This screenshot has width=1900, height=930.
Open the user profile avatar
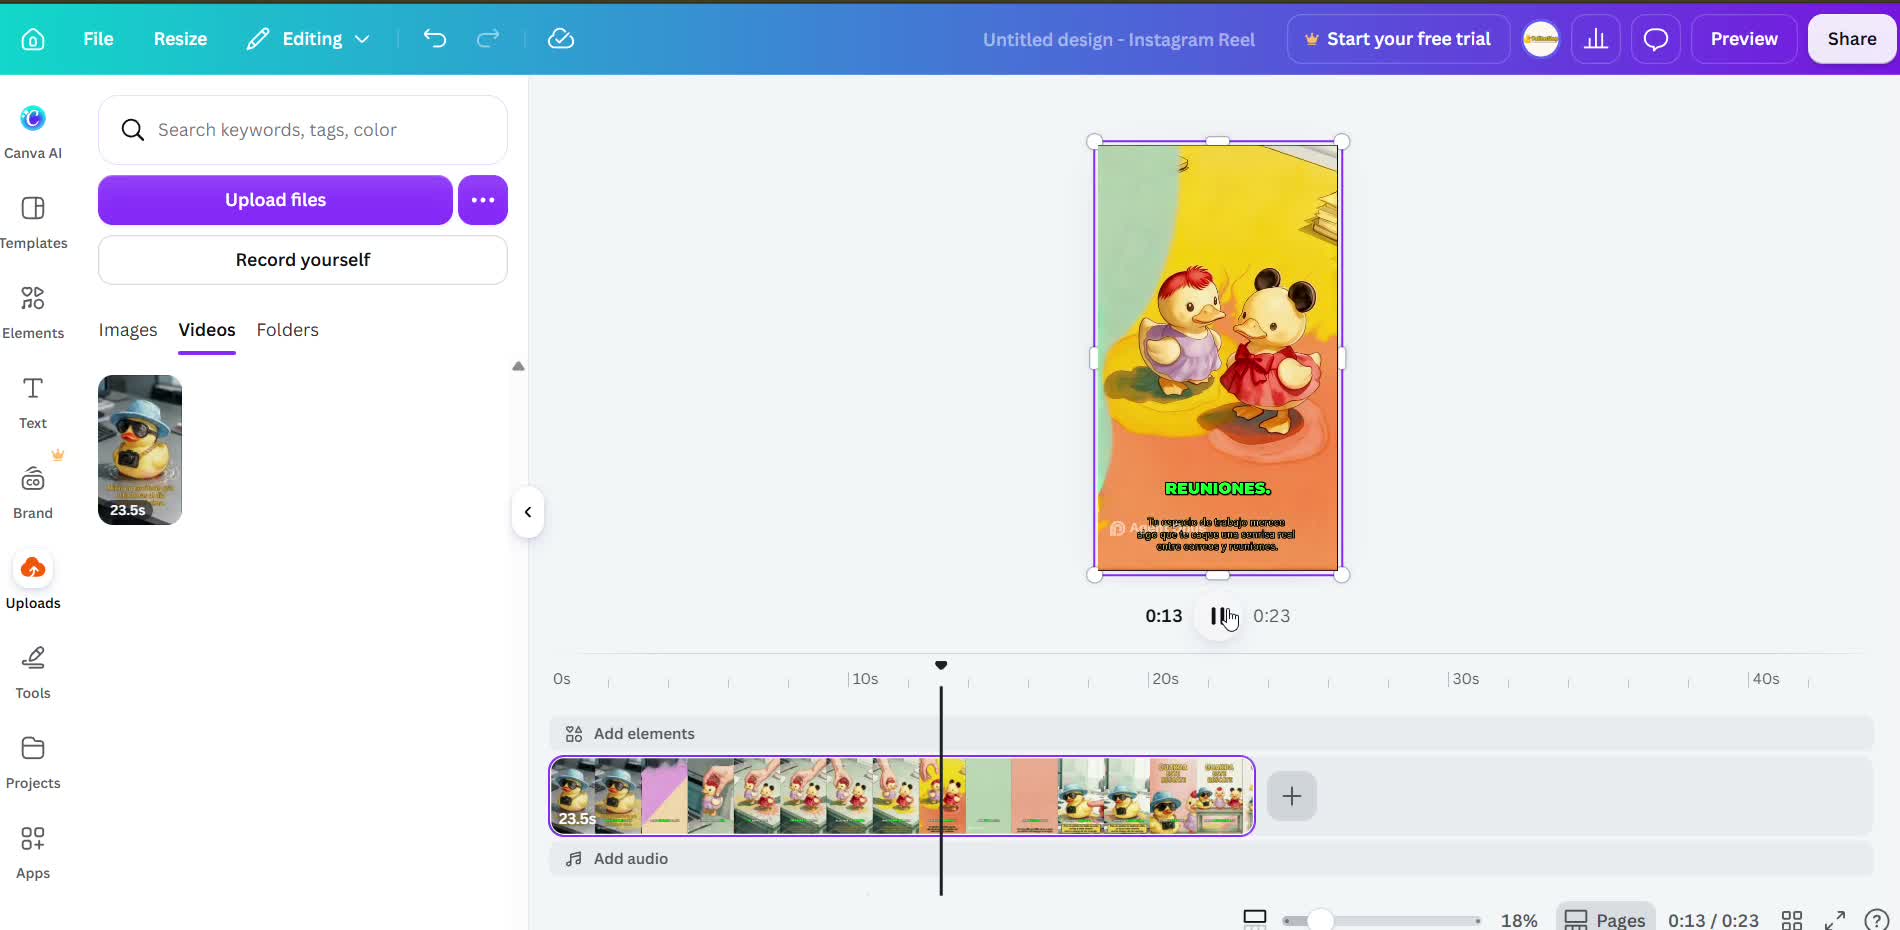pos(1541,39)
